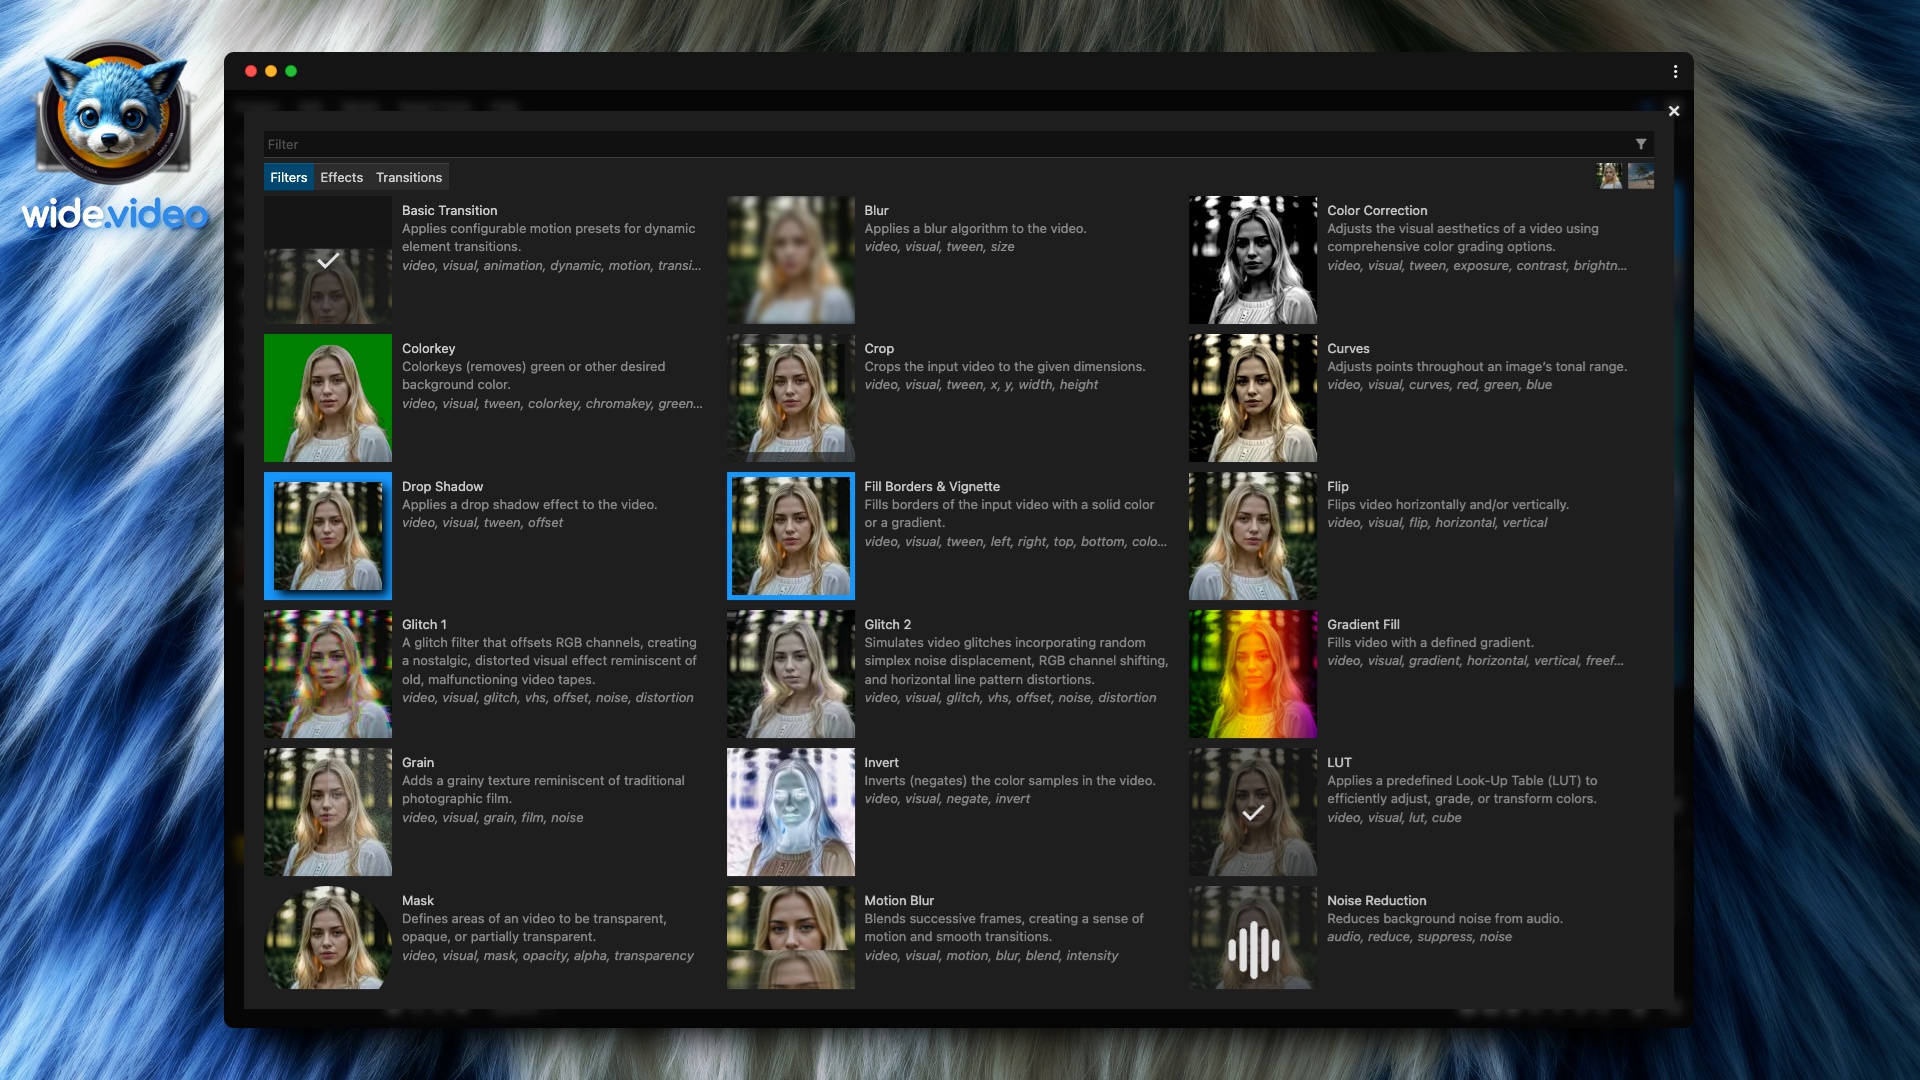Choose the Fill Borders & Vignette thumbnail

coord(791,536)
